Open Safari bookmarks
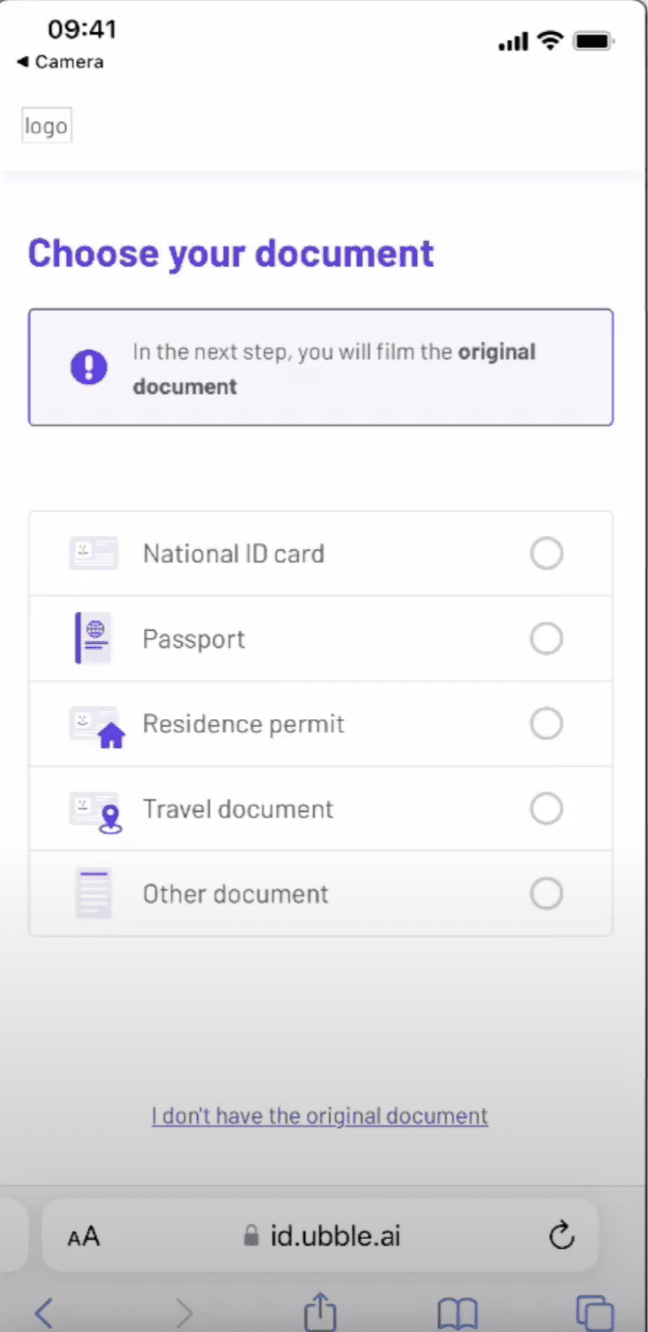Screen dimensions: 648x1332 pyautogui.click(x=457, y=1312)
